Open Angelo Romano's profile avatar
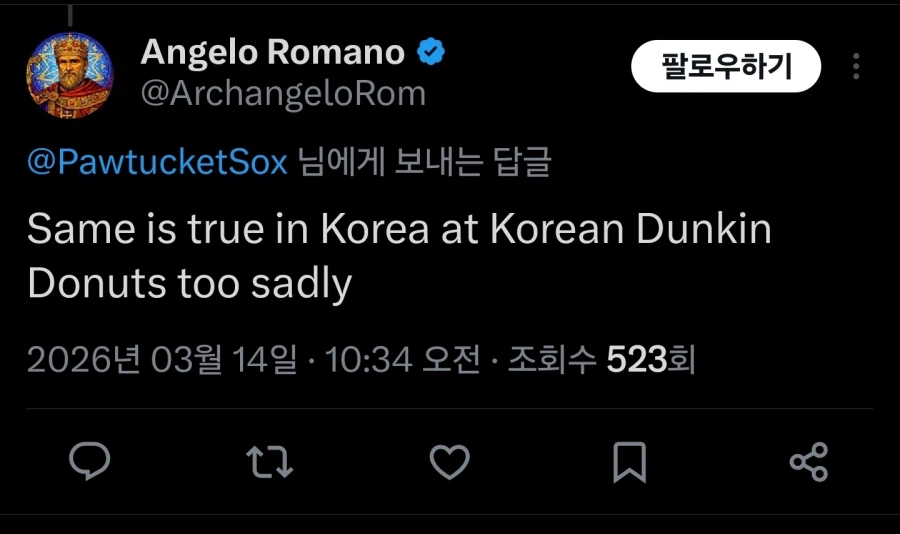The width and height of the screenshot is (900, 534). tap(69, 75)
